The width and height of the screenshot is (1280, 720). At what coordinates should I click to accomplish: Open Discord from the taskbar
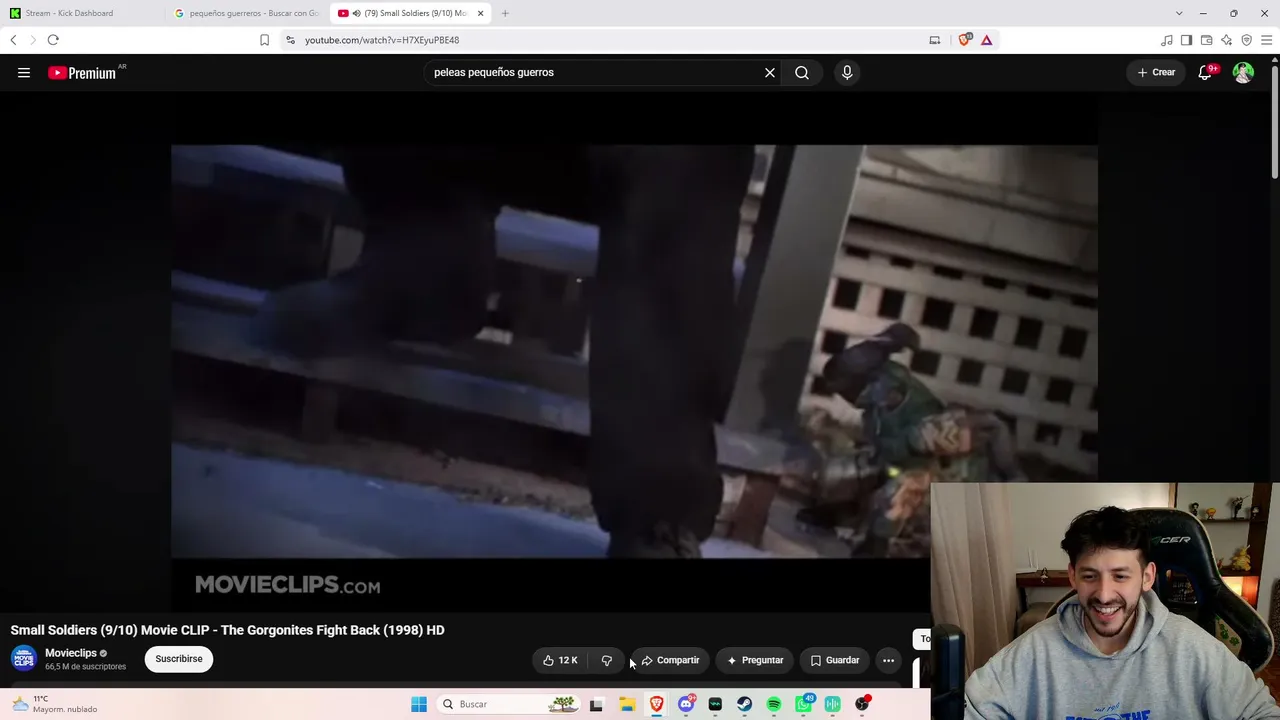[x=686, y=704]
